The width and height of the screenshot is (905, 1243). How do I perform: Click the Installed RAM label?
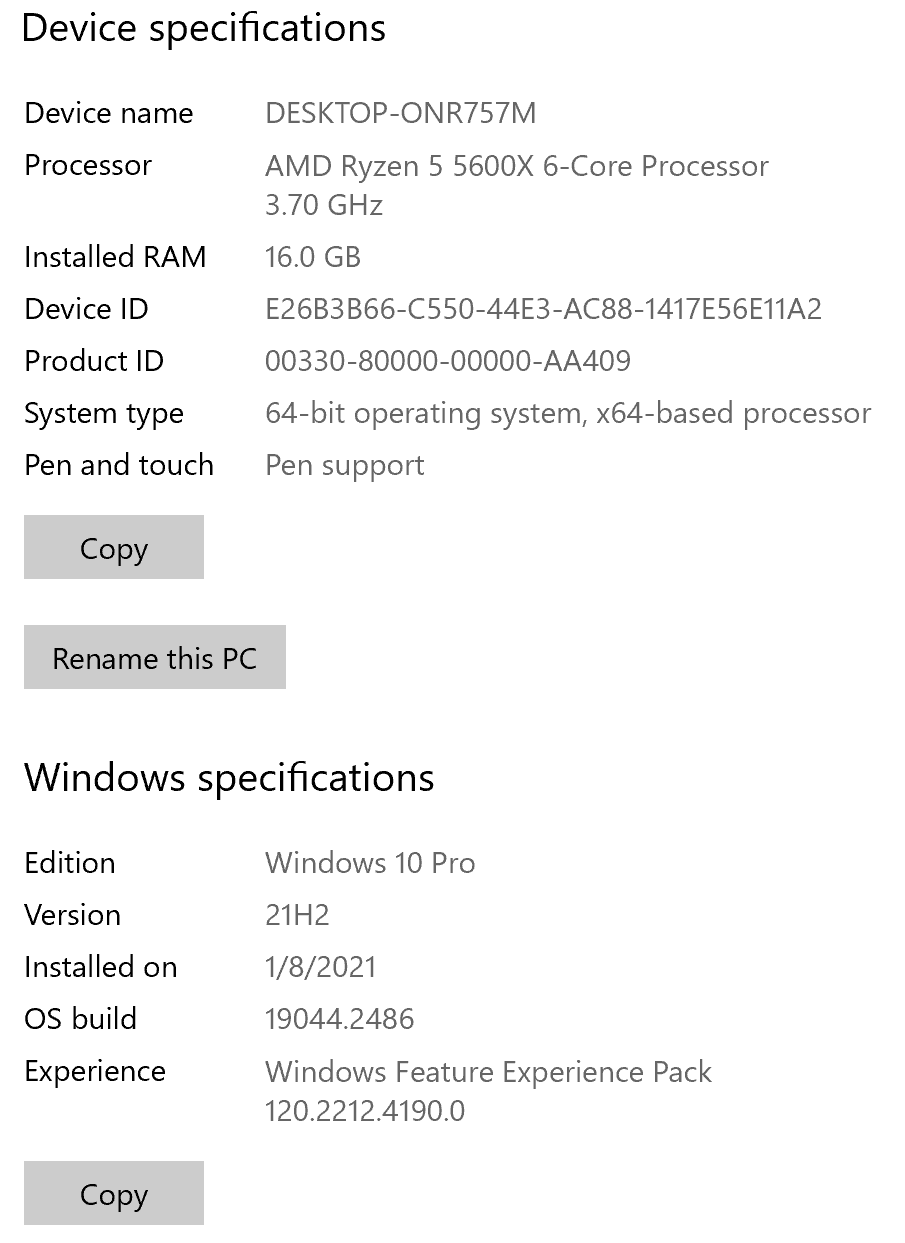click(115, 257)
